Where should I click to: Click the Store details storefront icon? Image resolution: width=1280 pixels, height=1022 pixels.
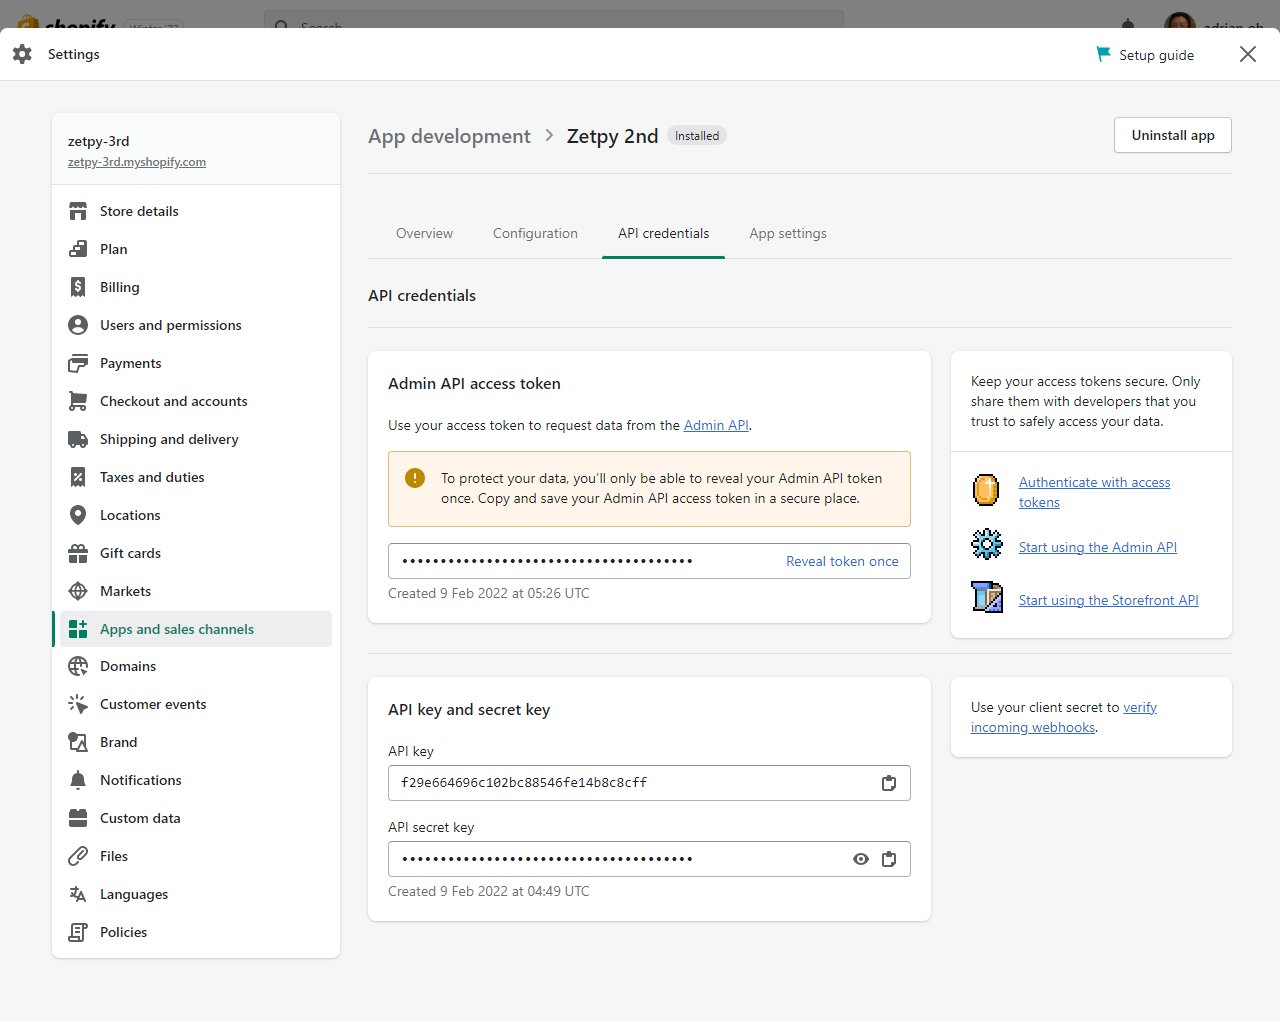(78, 211)
